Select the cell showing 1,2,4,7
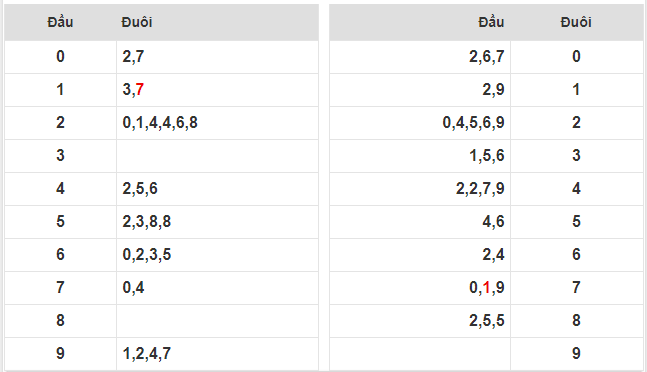The image size is (647, 372). [217, 354]
